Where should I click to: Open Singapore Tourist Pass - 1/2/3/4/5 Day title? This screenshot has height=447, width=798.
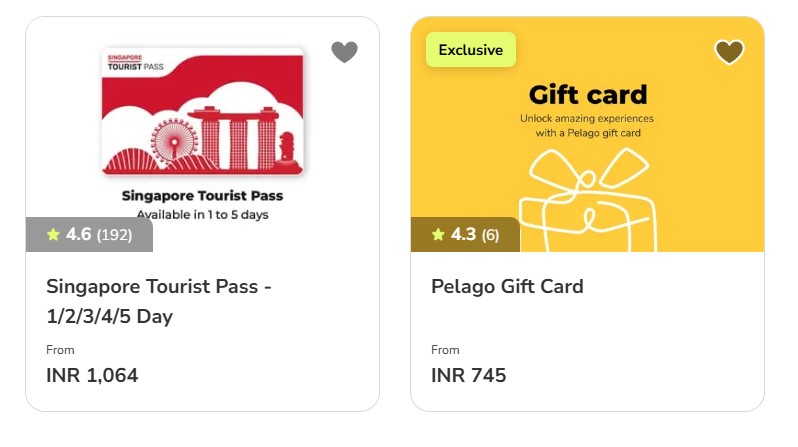pos(159,301)
